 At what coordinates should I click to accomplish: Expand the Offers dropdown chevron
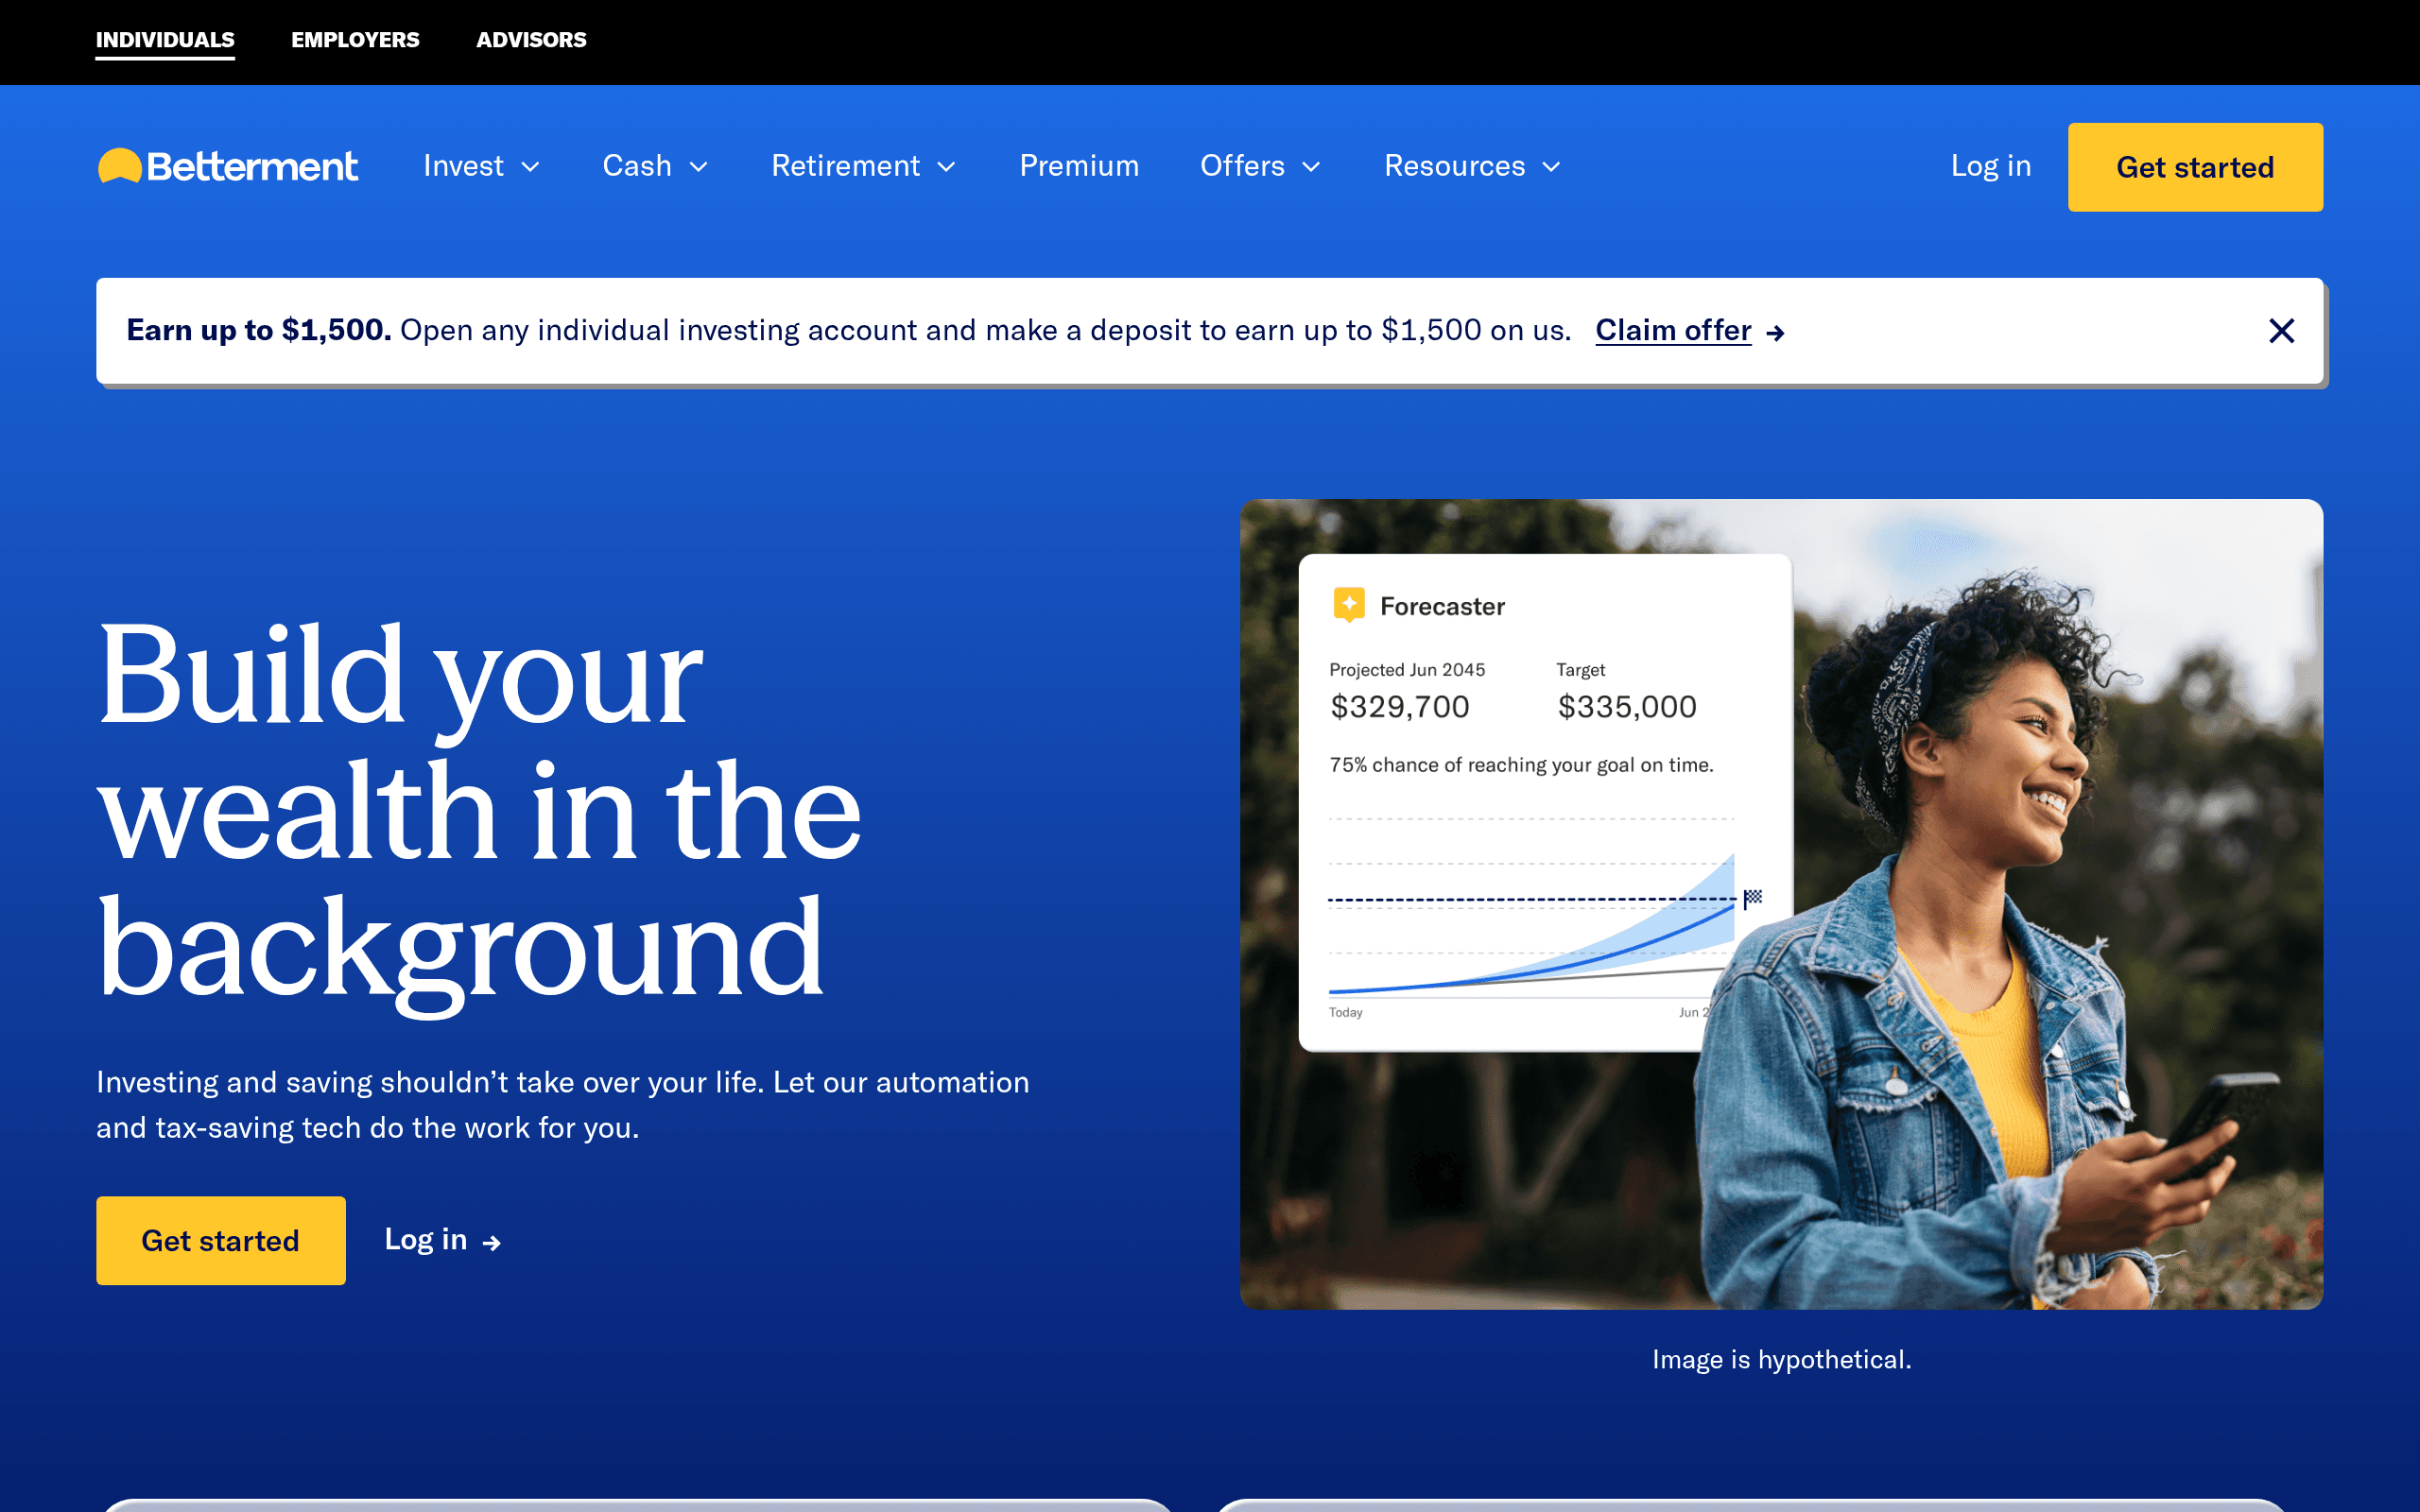(1312, 167)
